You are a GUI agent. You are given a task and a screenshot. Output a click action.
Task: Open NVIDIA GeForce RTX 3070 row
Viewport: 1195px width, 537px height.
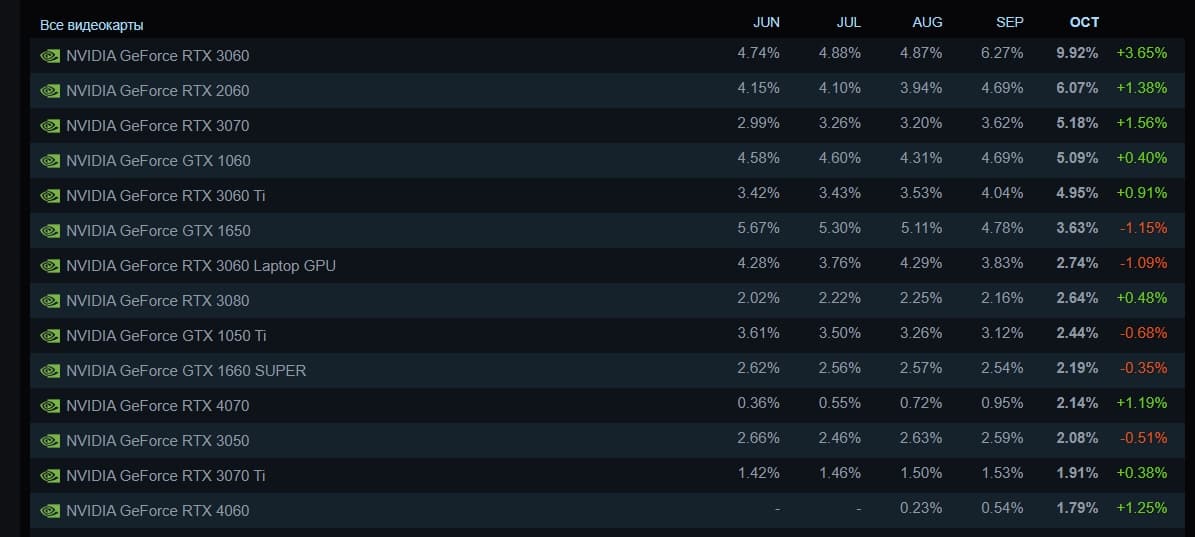click(157, 126)
